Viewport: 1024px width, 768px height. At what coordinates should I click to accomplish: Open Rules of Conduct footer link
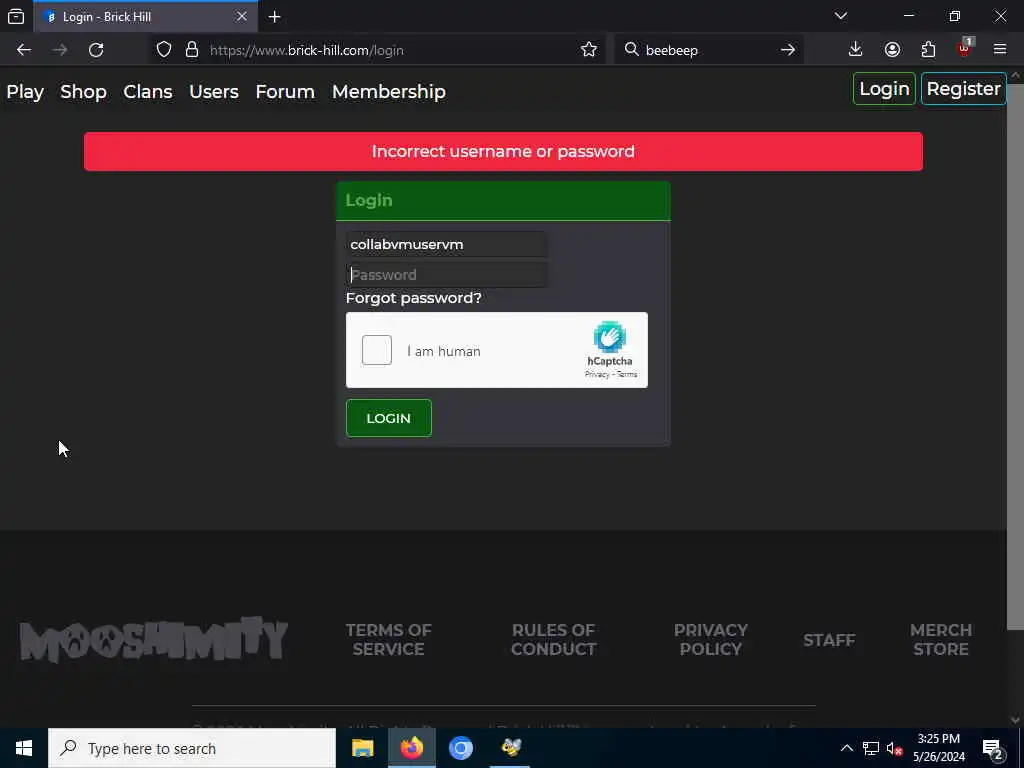coord(553,639)
